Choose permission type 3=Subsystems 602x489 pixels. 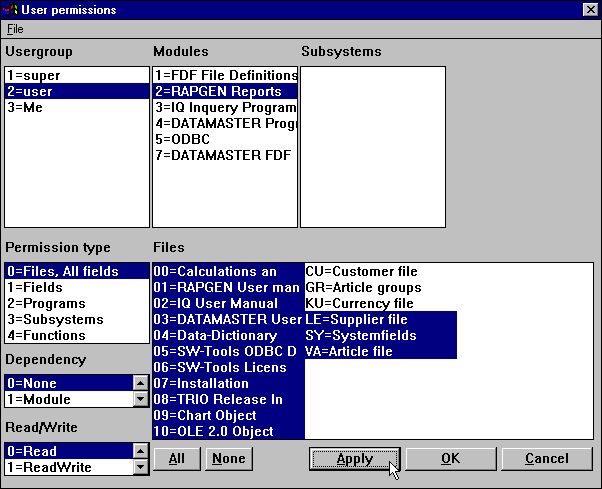coord(77,319)
